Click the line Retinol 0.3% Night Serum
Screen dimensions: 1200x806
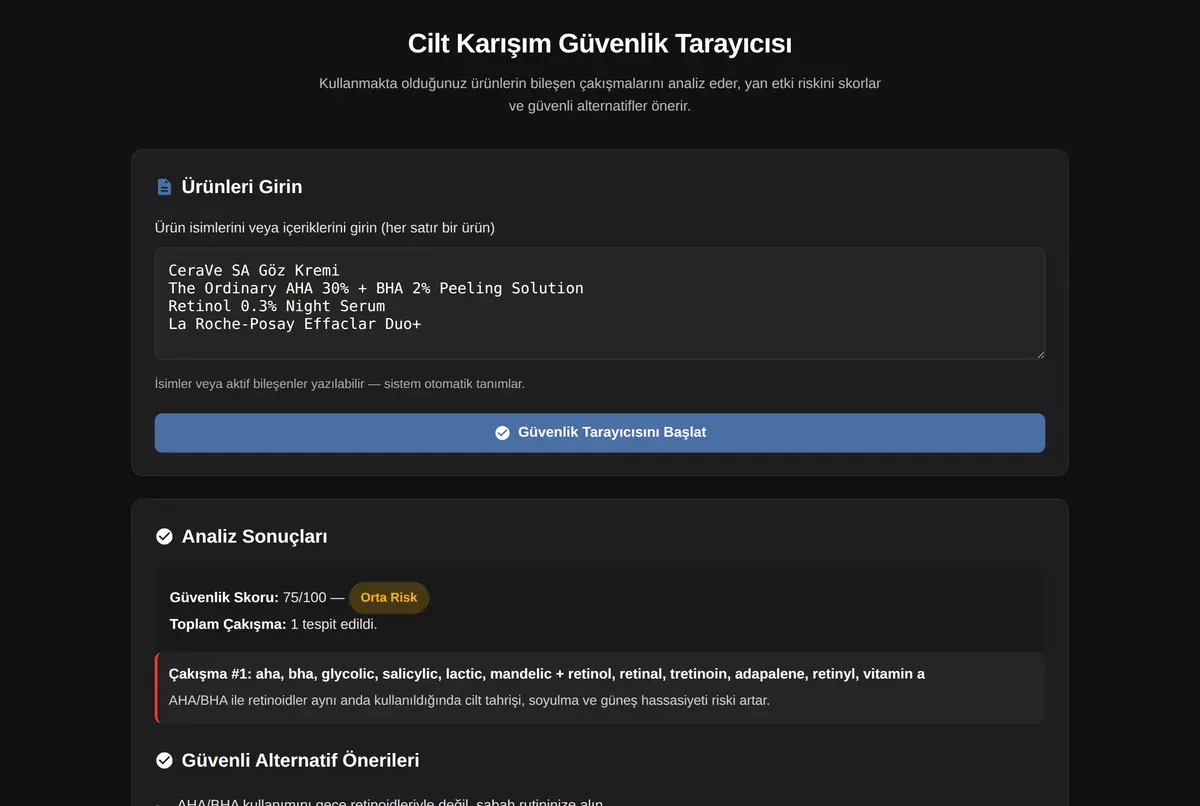pos(277,306)
